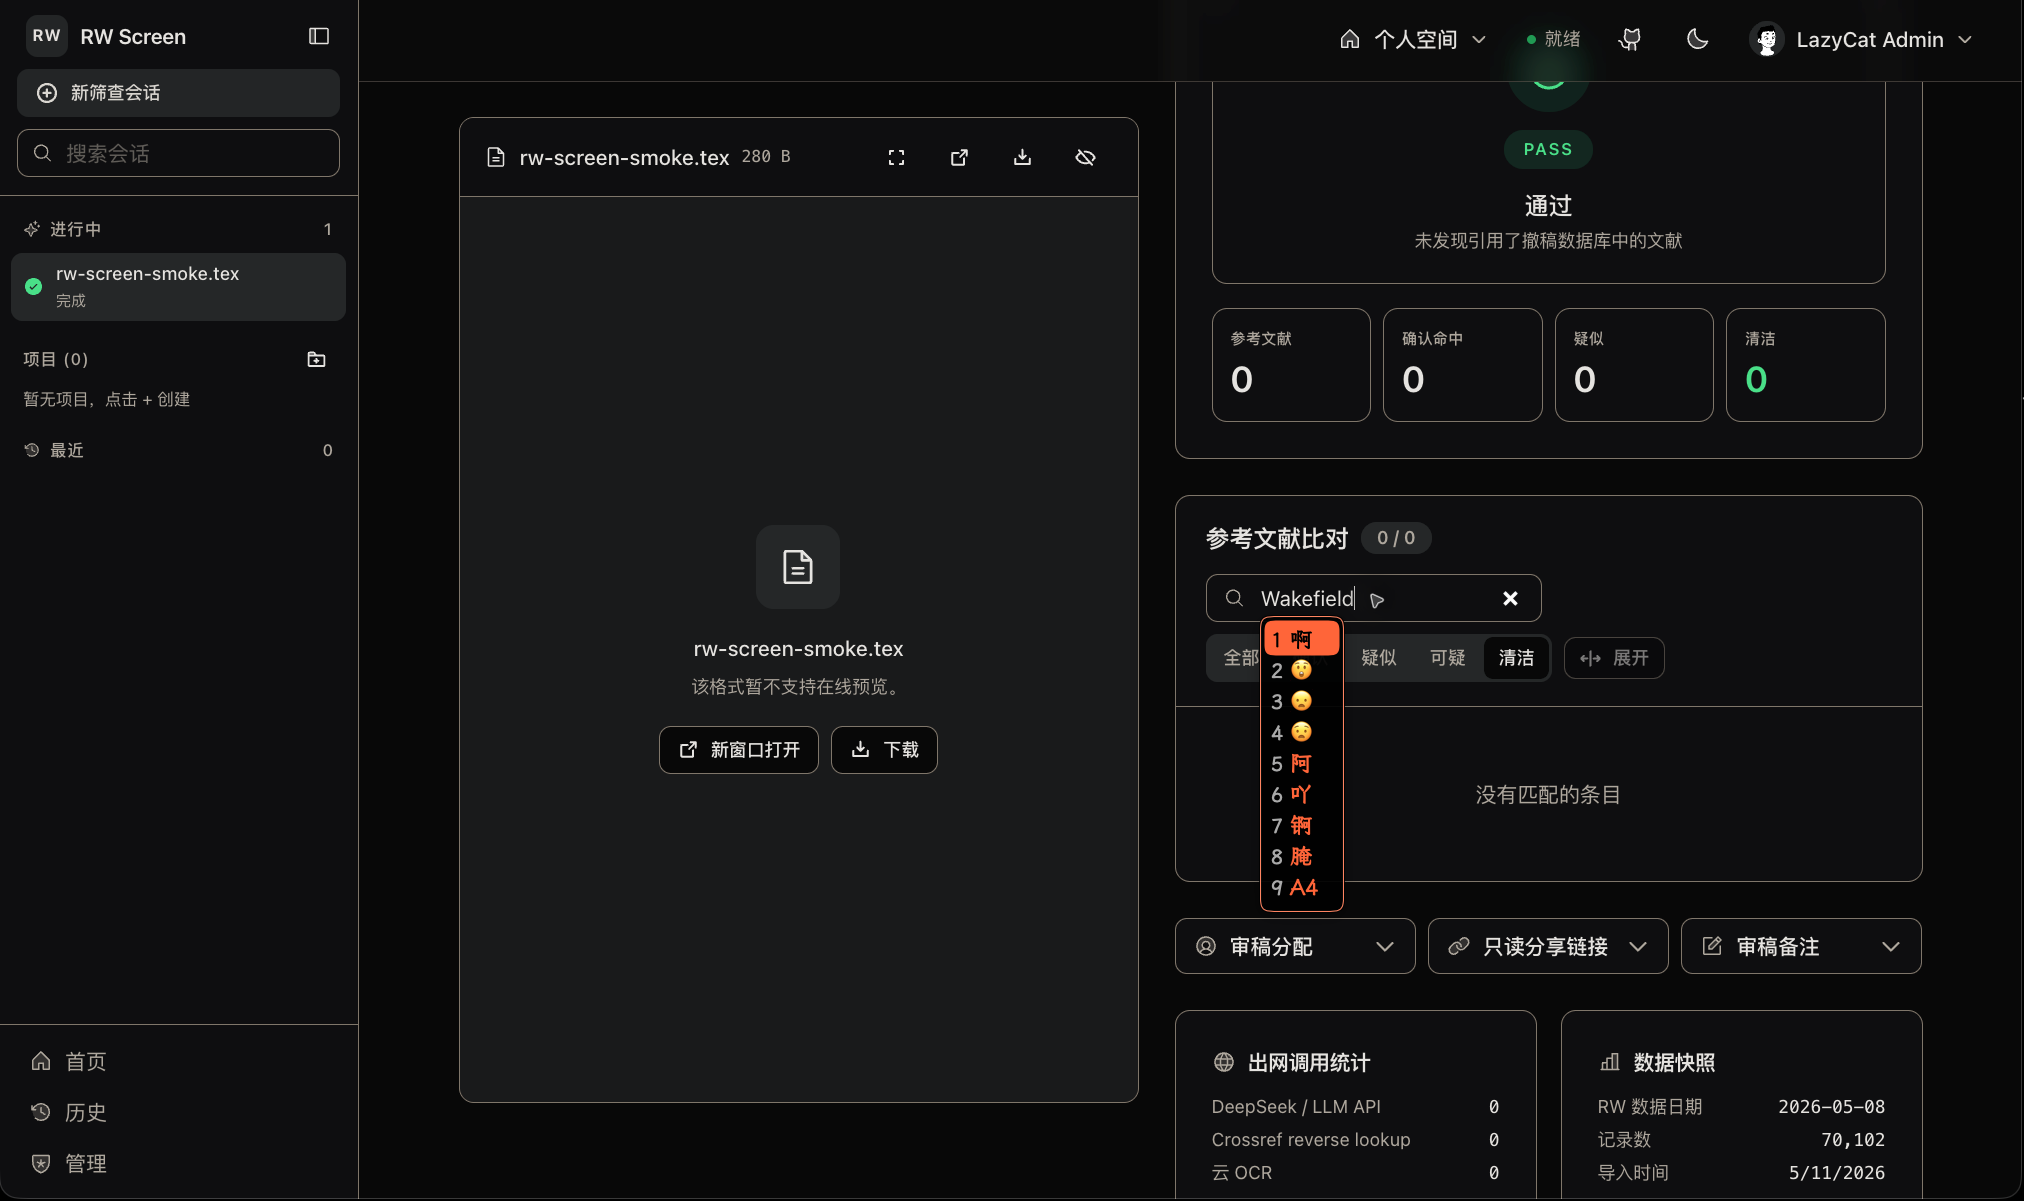This screenshot has height=1201, width=2024.
Task: Click 记录数 value 70,102
Action: tap(1853, 1139)
